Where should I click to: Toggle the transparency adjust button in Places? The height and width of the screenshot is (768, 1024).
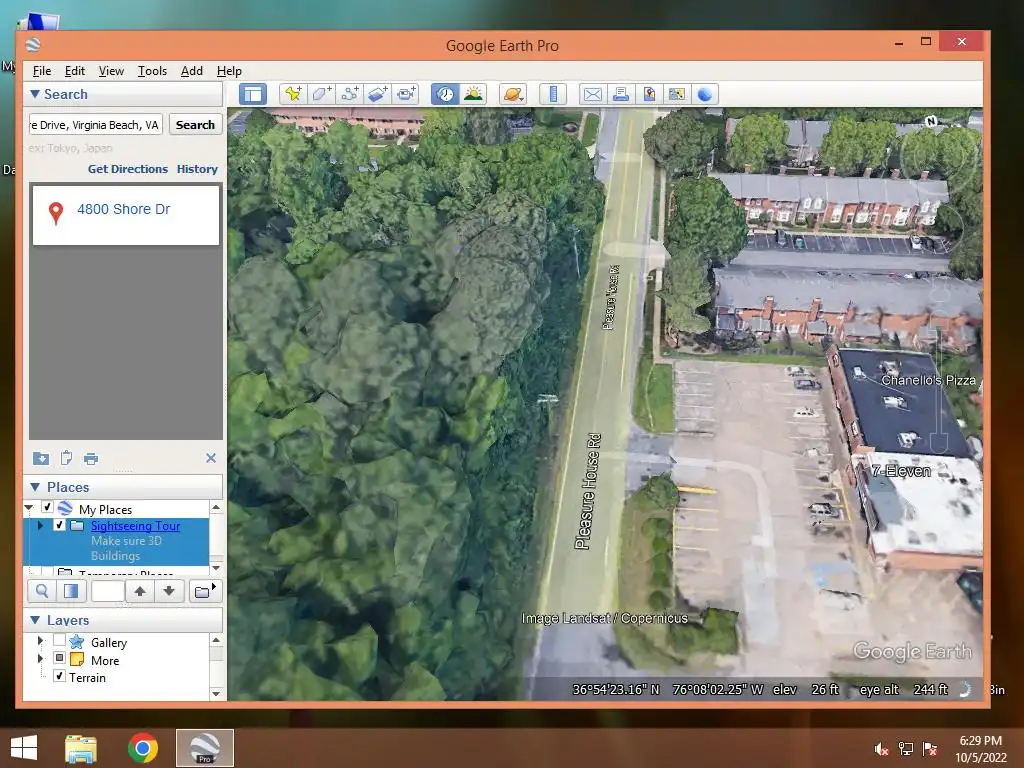point(71,591)
